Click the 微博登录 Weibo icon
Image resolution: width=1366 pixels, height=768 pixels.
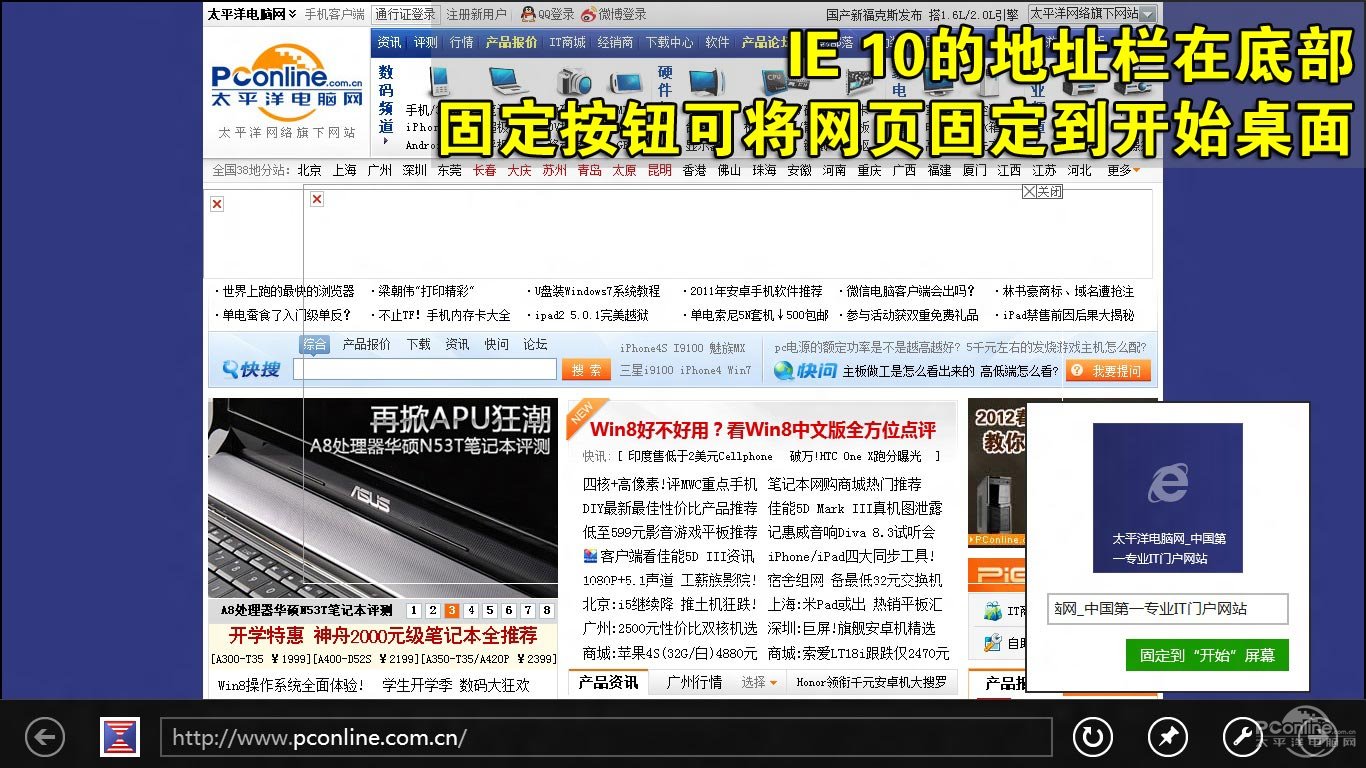tap(588, 14)
